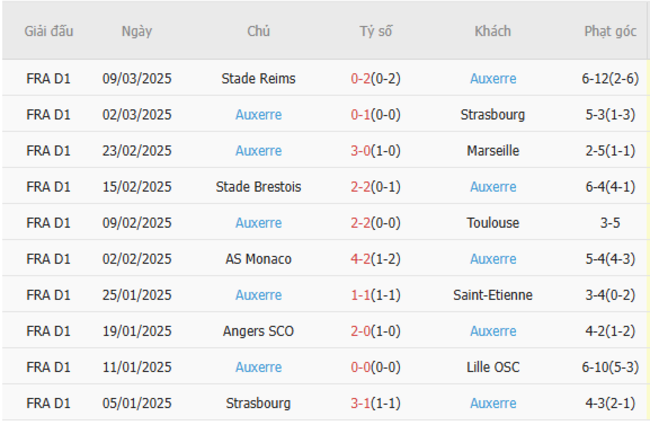
Task: Open Lille OSC team link
Action: coord(493,367)
